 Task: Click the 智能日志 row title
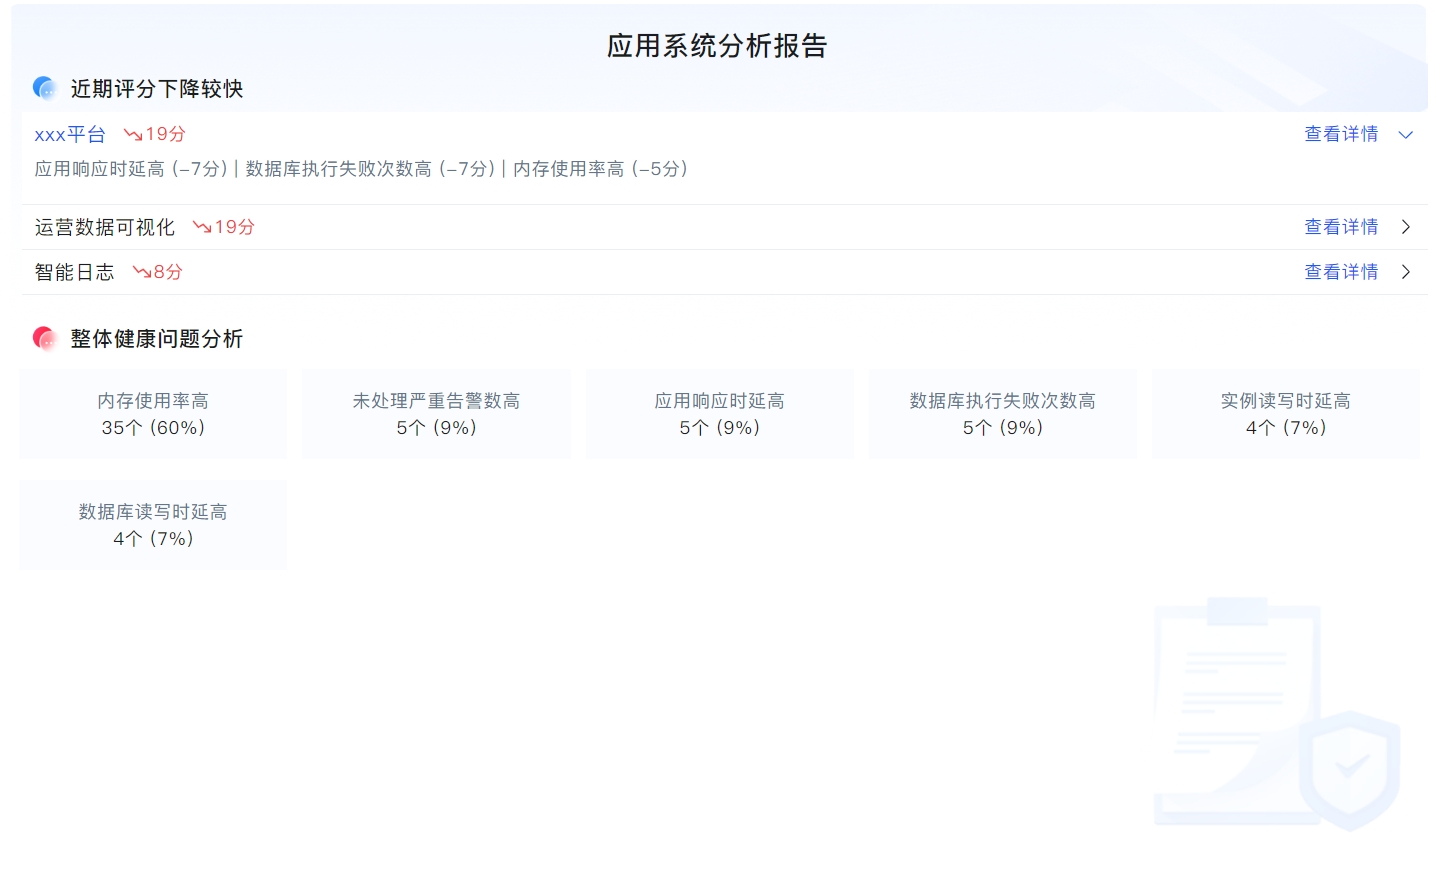[74, 272]
